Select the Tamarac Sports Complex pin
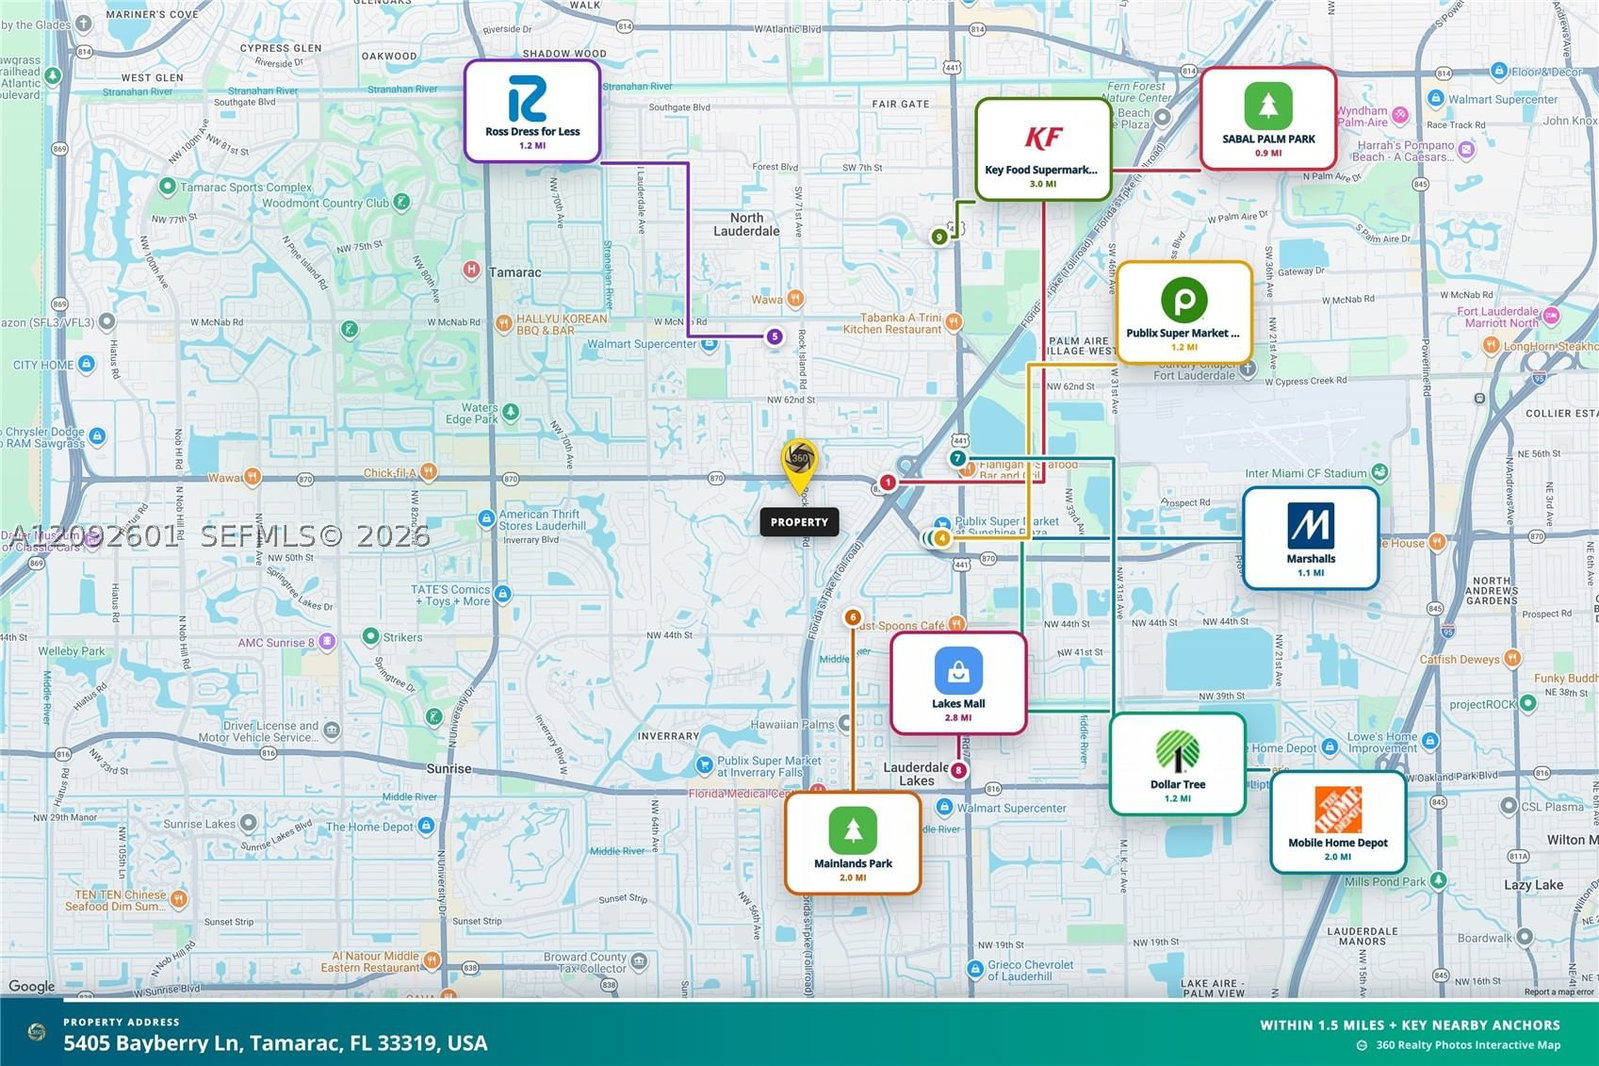Screen dimensions: 1599x1066 click(167, 186)
